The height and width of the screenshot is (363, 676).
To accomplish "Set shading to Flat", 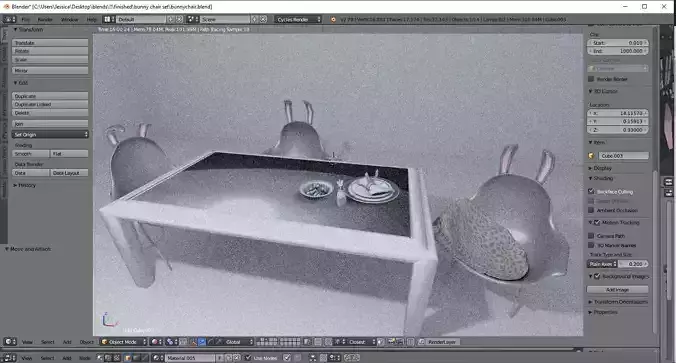I will click(69, 153).
